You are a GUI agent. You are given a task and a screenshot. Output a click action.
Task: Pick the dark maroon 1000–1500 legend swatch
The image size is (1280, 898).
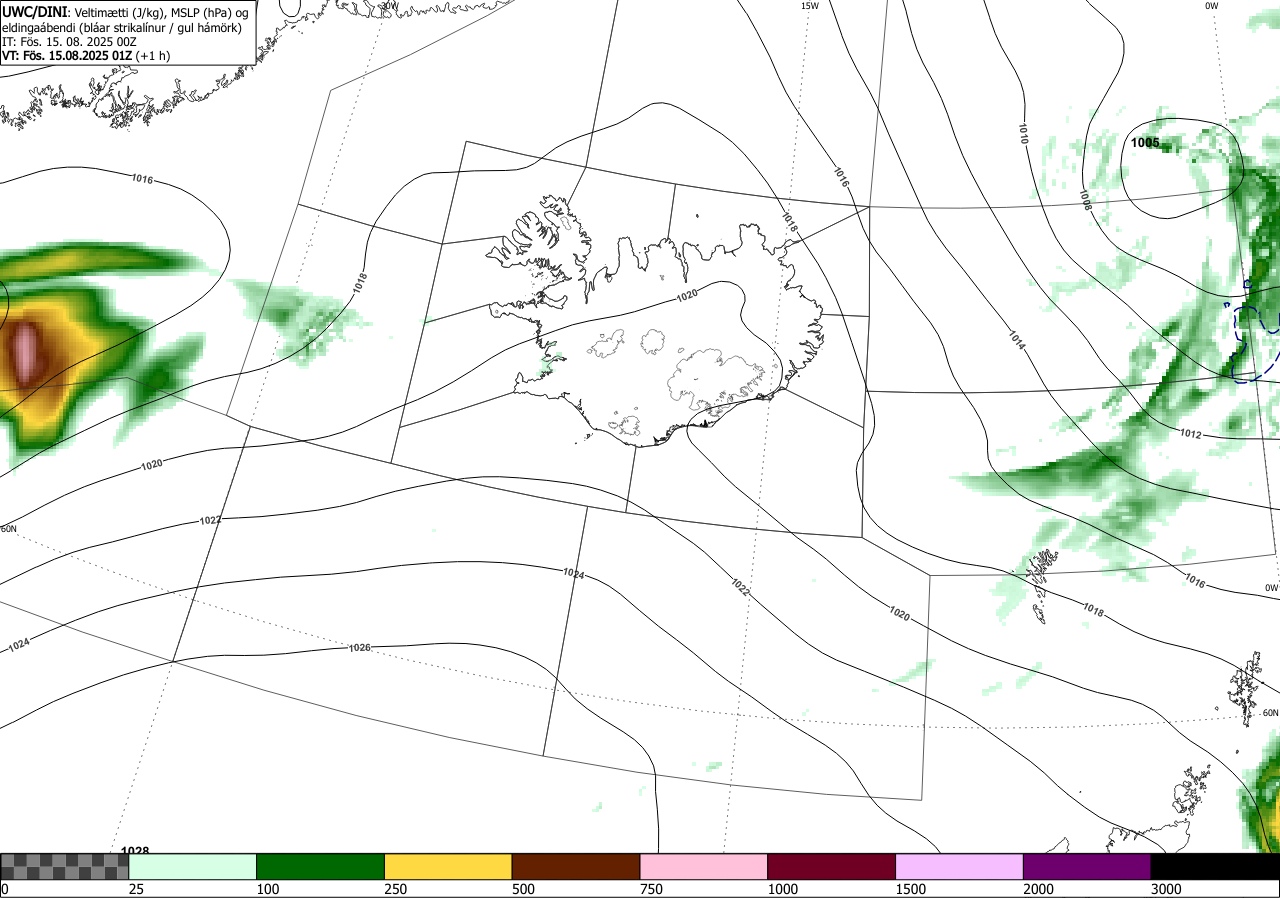[832, 866]
